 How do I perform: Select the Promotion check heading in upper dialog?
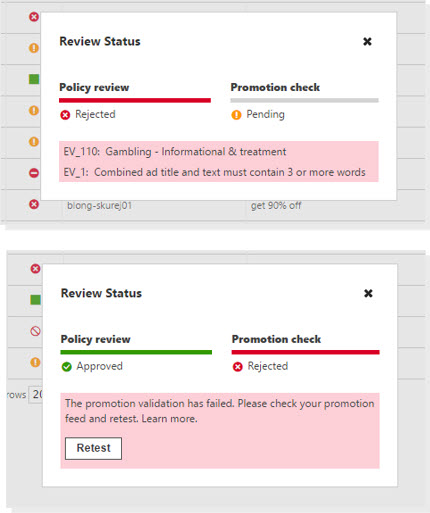(x=275, y=87)
